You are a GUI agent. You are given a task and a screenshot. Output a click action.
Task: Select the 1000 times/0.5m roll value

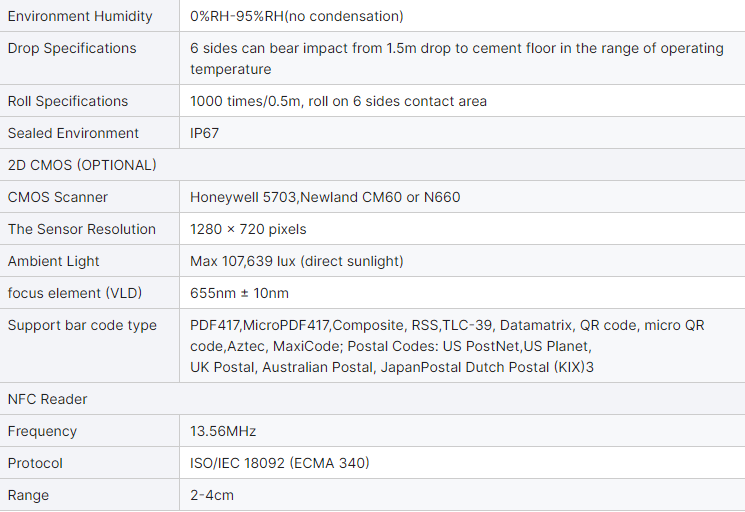pyautogui.click(x=338, y=101)
